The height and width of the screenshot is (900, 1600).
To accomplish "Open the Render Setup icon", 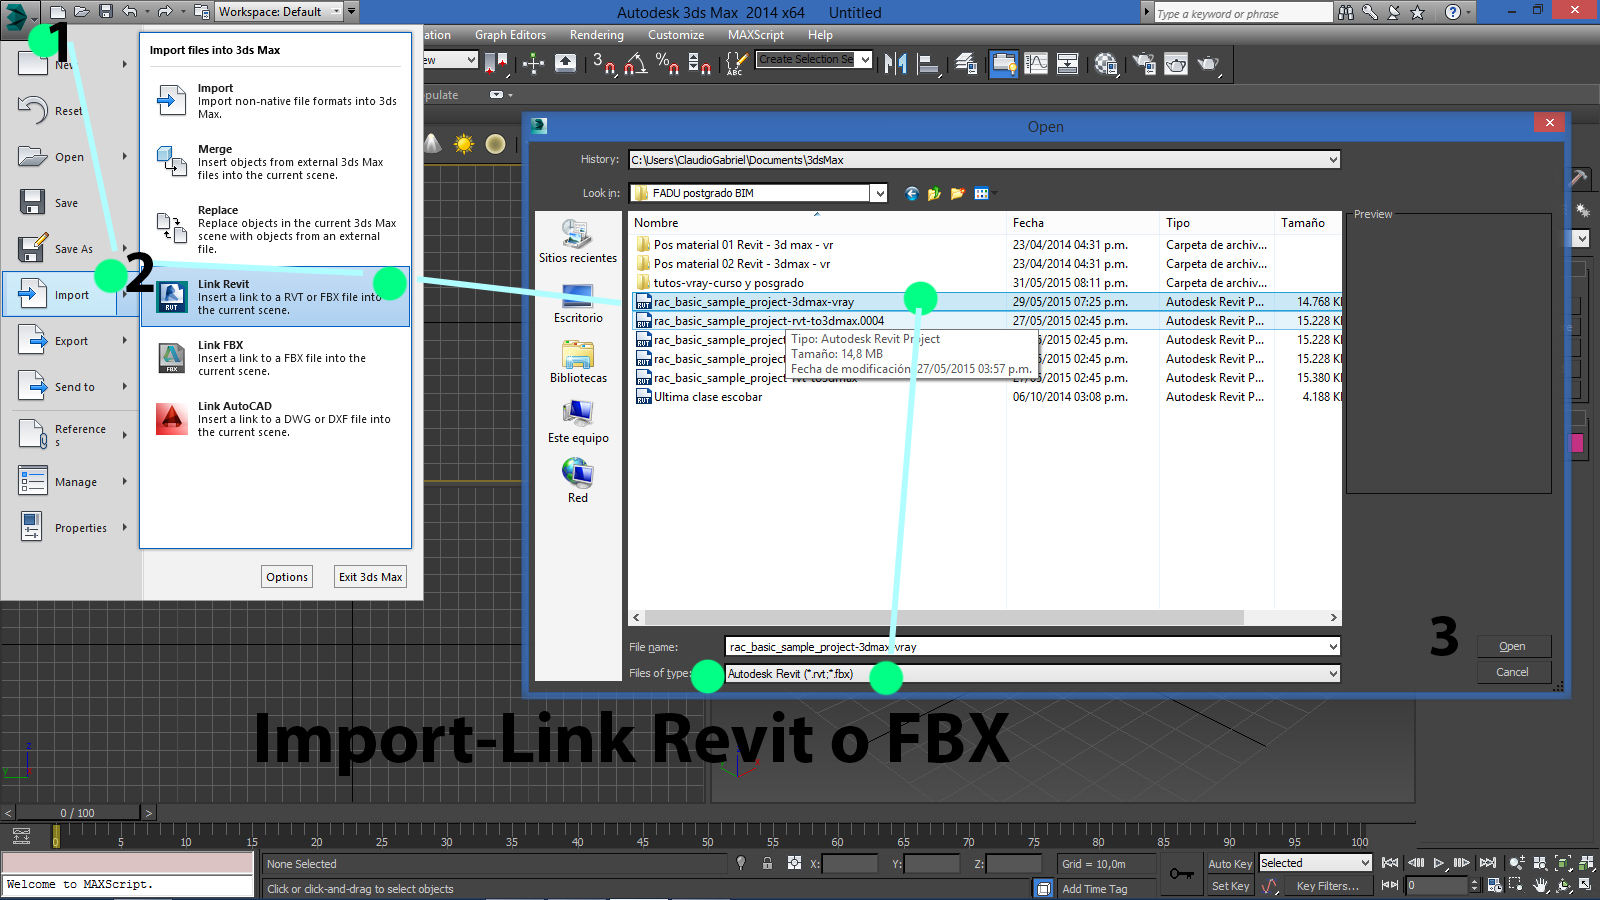I will tap(1144, 64).
